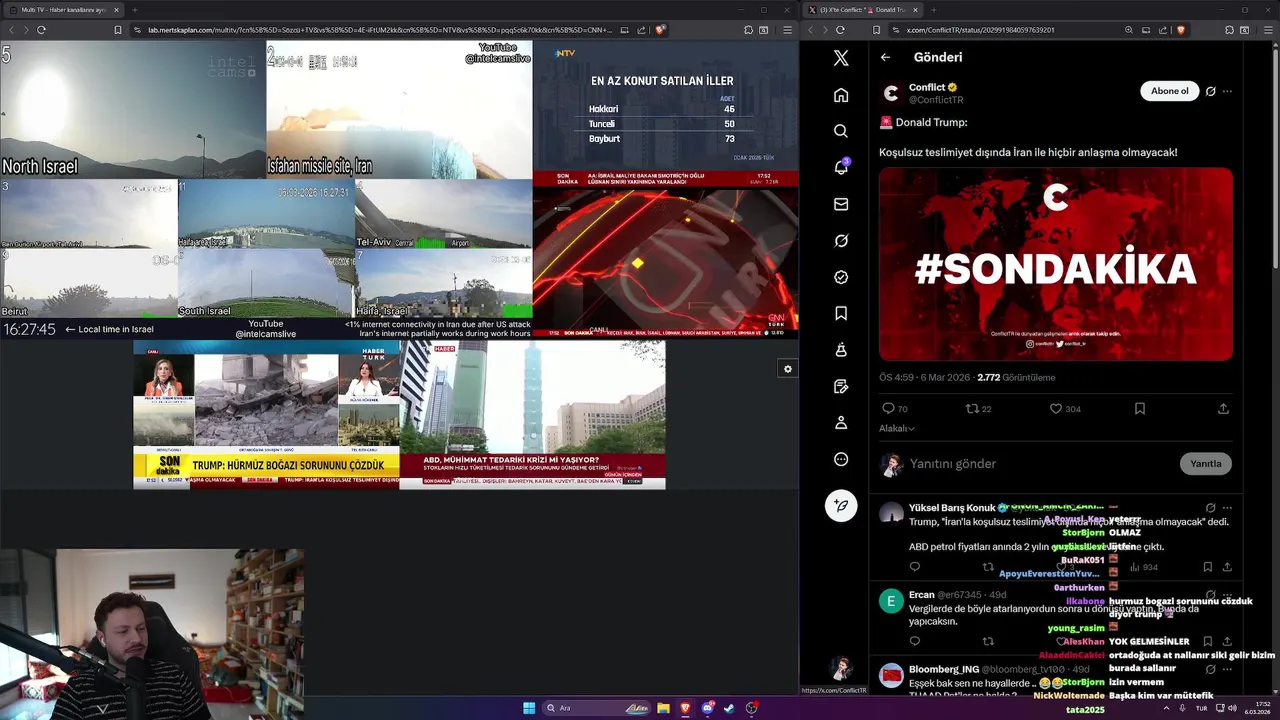Expand the Alakalı replies sort dropdown

coord(897,428)
